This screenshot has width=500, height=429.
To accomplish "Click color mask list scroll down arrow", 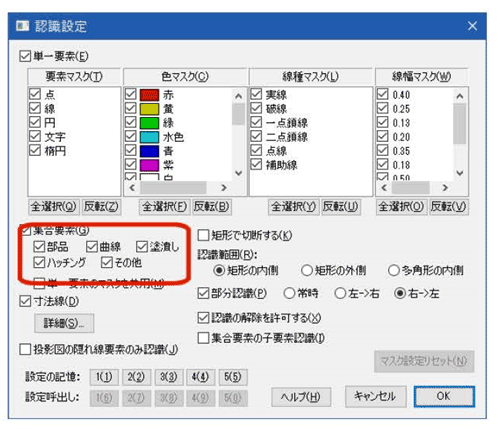I will (239, 173).
